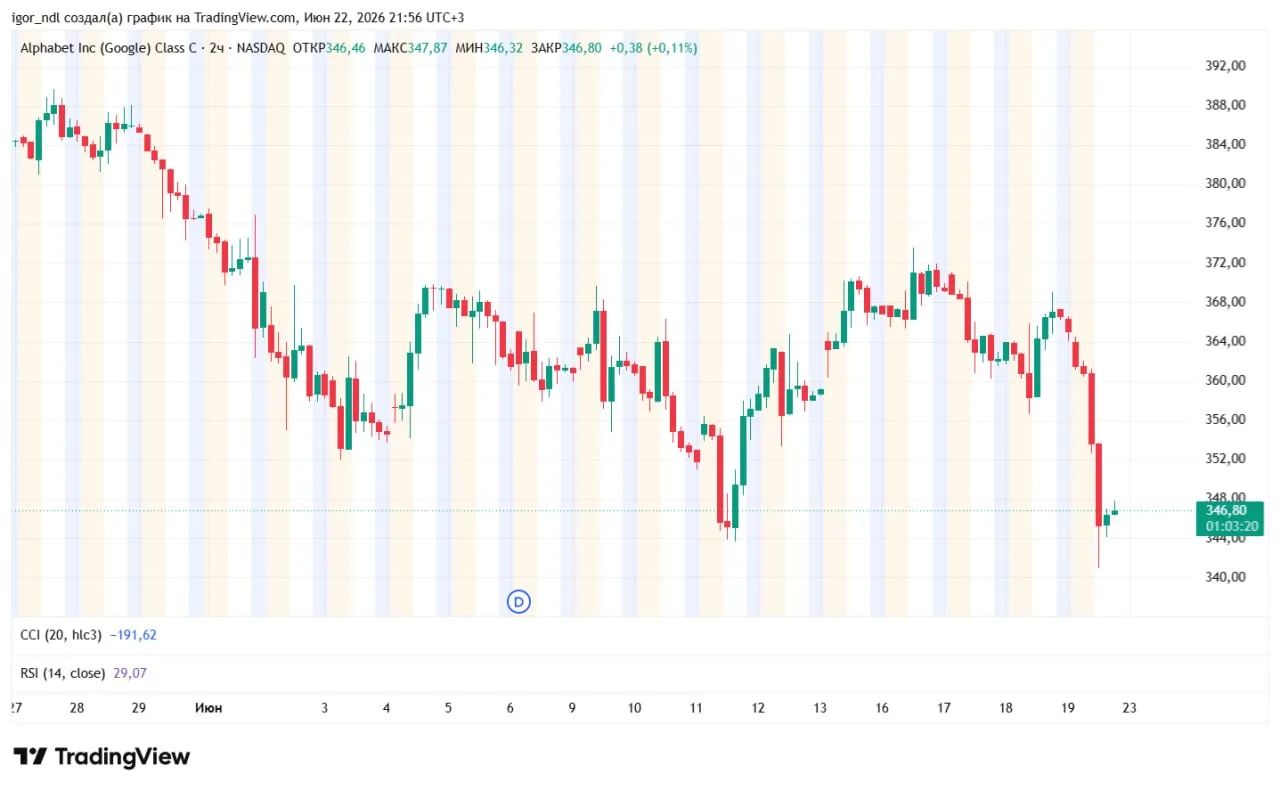Viewport: 1280px width, 790px height.
Task: Click the +0,38 (+0,11%) change value
Action: 652,47
